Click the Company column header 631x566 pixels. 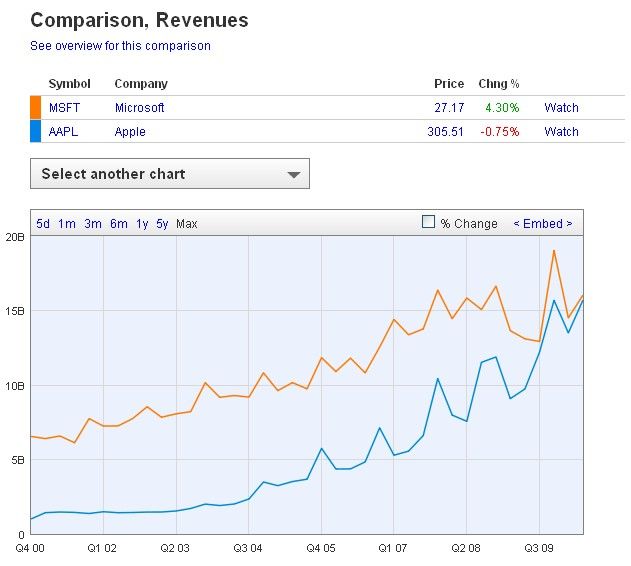(x=141, y=84)
